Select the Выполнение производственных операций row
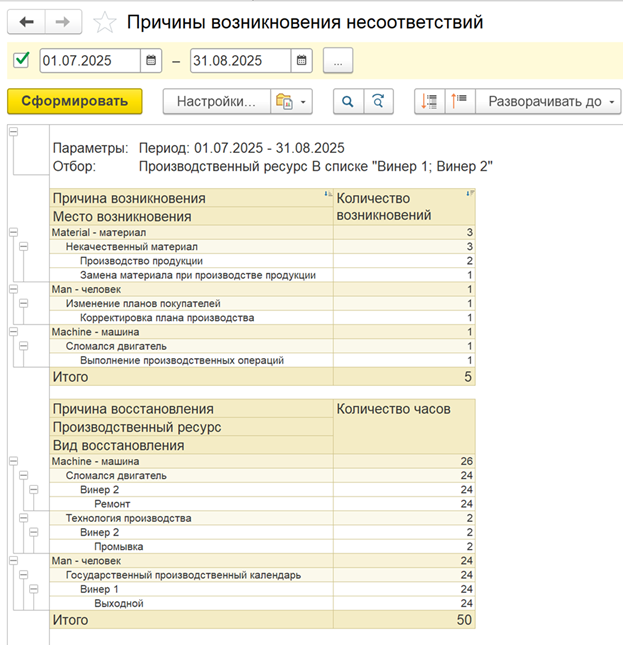The height and width of the screenshot is (645, 623). click(262, 360)
